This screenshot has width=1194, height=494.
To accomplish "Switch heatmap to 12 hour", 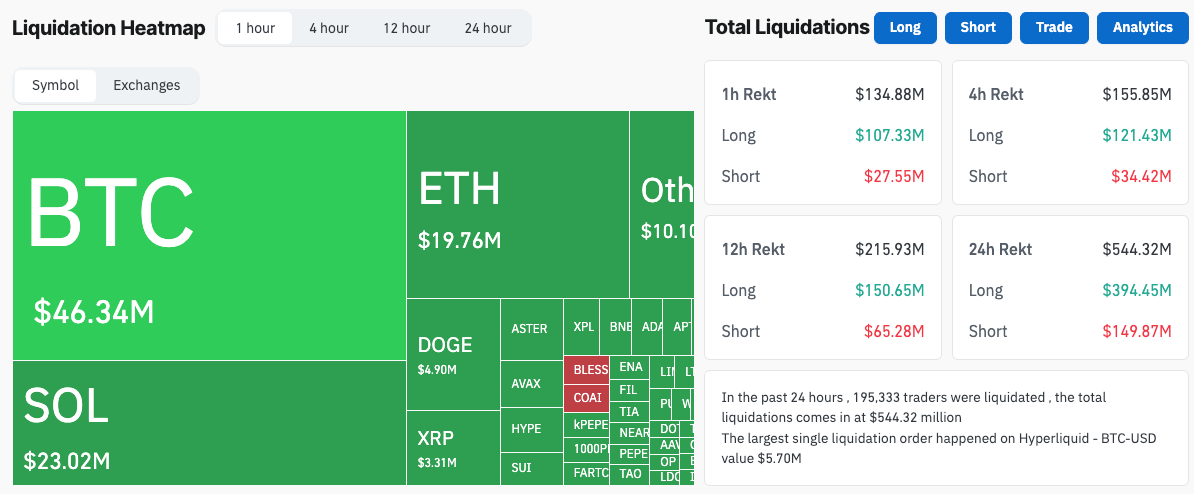I will pos(405,28).
